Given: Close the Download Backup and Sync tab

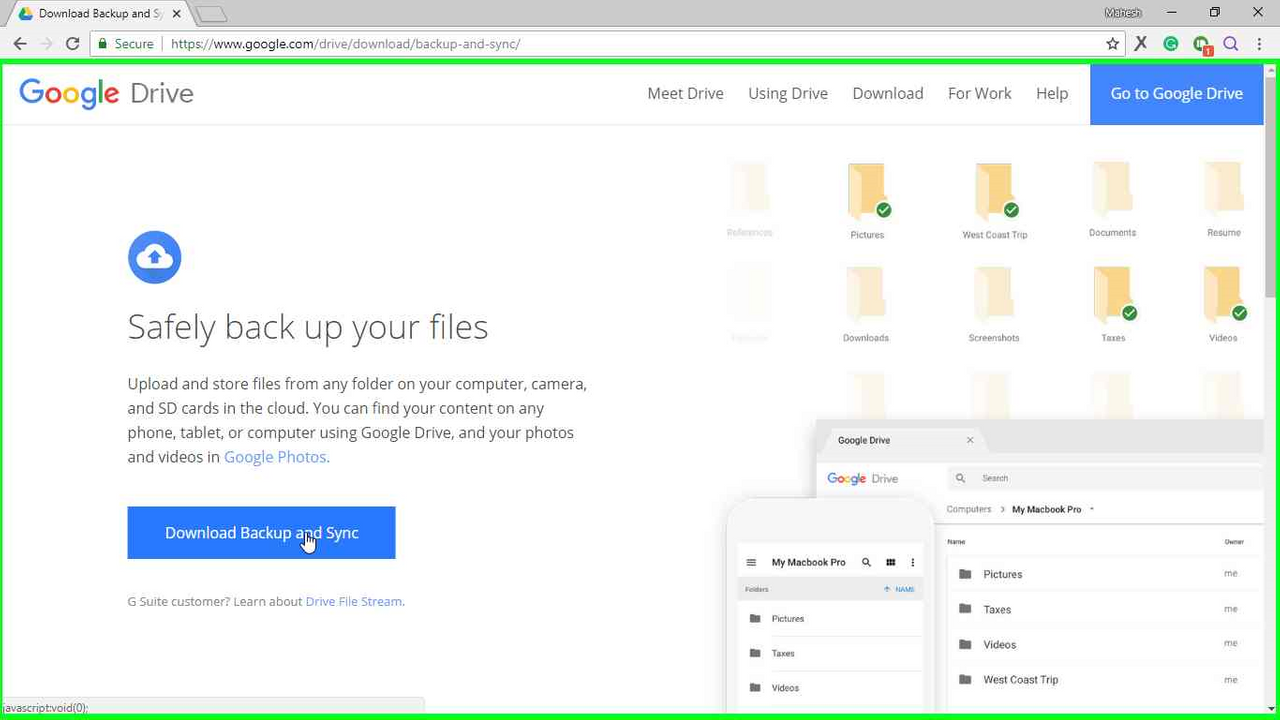Looking at the screenshot, I should tap(176, 14).
